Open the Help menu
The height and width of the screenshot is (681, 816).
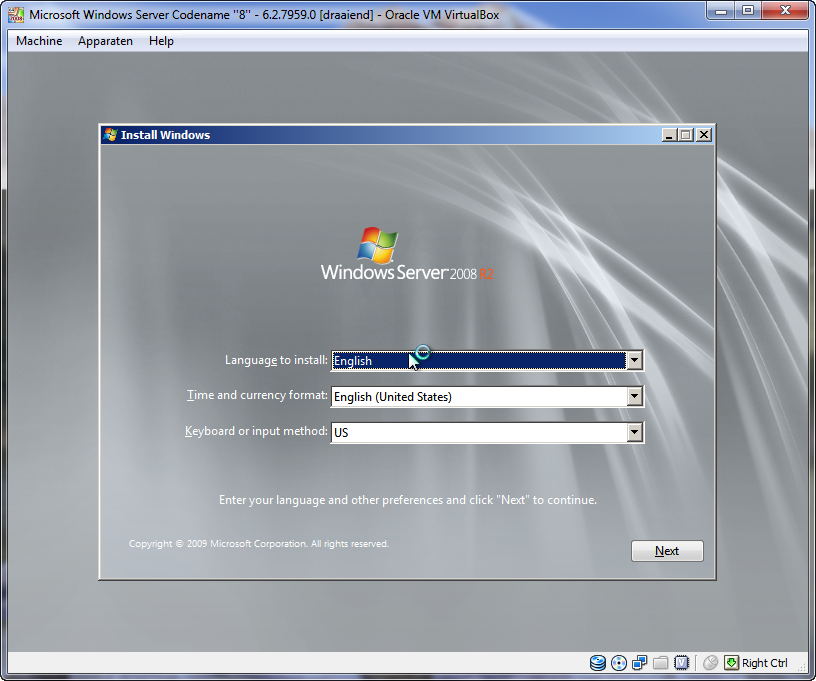[161, 41]
